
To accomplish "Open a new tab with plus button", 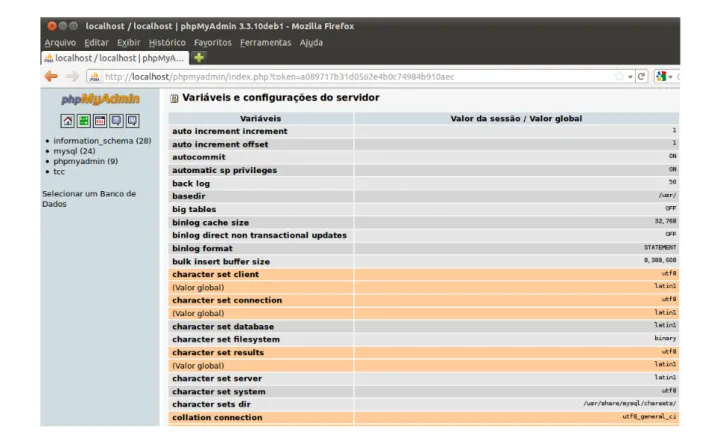I will click(x=199, y=58).
